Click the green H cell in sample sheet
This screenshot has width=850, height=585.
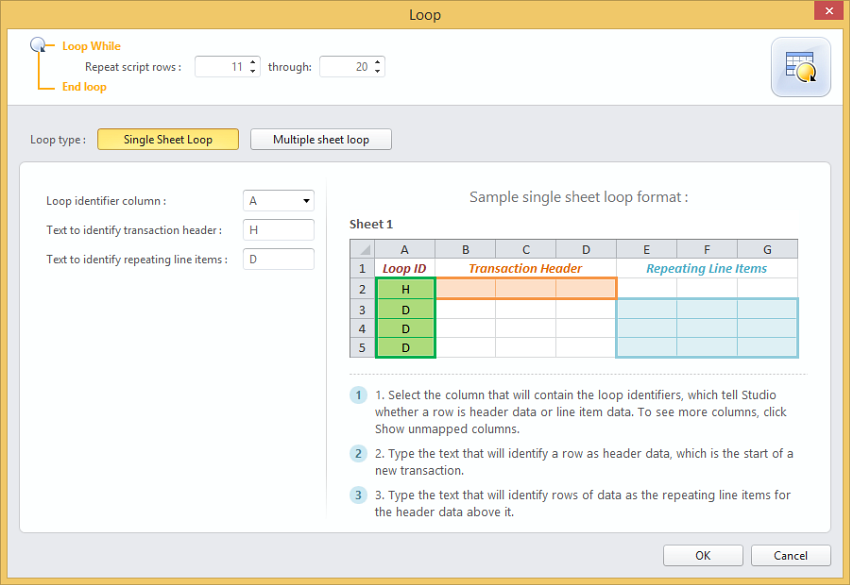[405, 288]
